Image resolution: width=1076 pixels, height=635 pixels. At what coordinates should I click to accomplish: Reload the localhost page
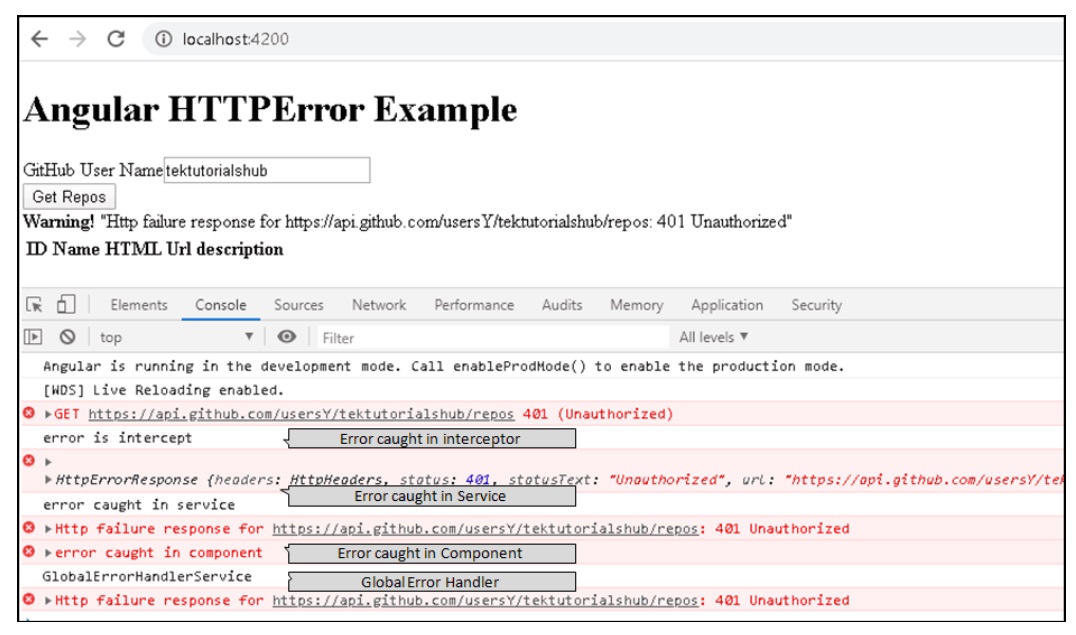[116, 39]
